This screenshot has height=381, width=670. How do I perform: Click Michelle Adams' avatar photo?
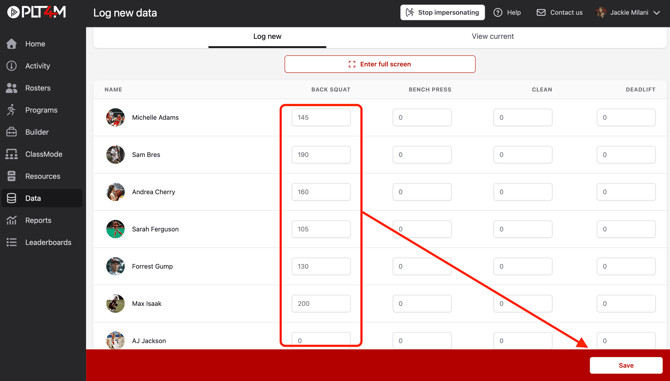pyautogui.click(x=115, y=117)
